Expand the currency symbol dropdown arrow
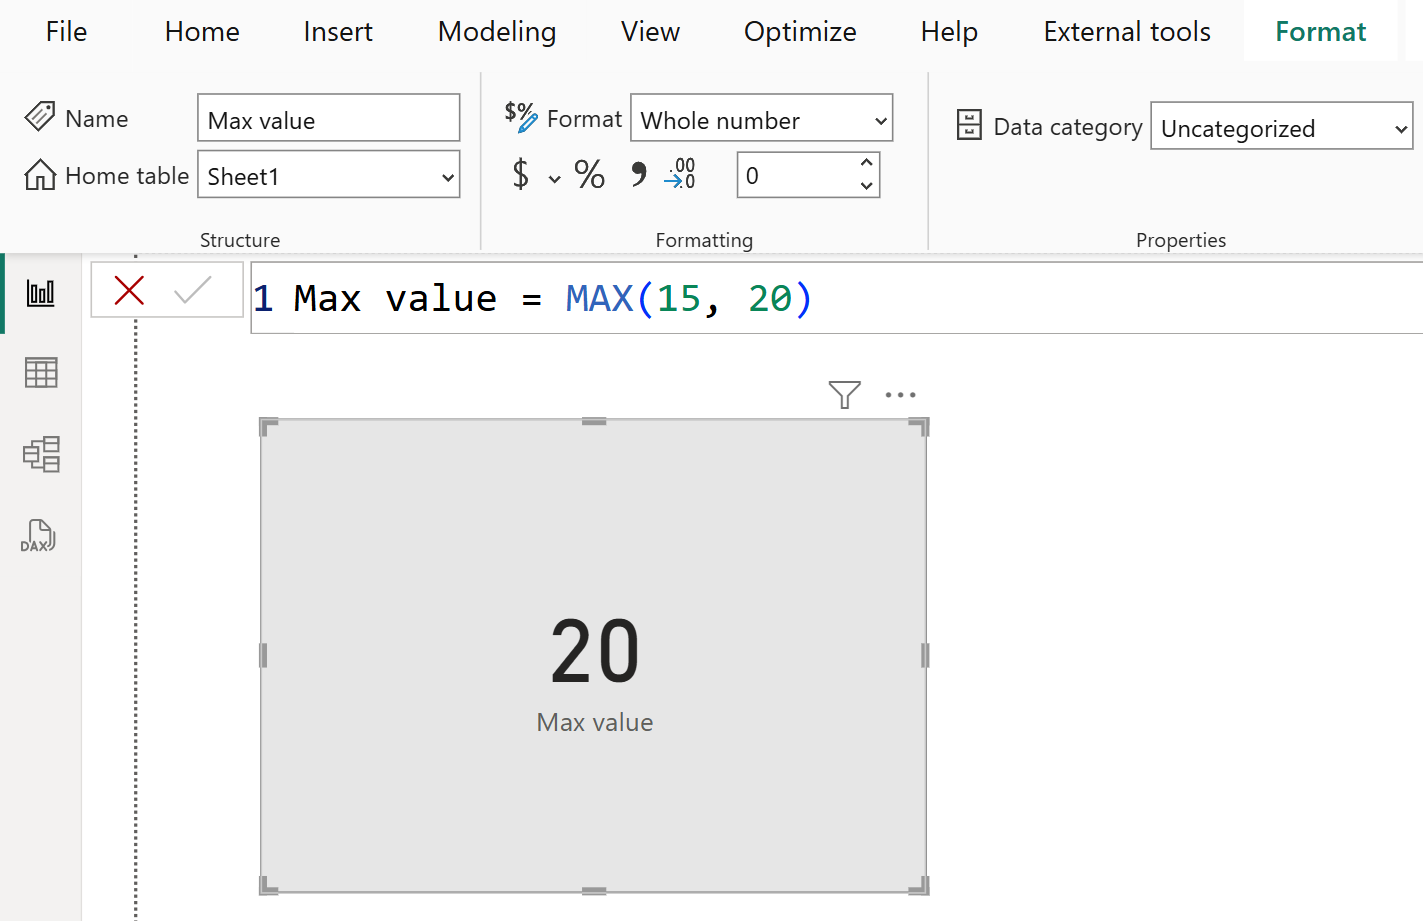 point(556,176)
